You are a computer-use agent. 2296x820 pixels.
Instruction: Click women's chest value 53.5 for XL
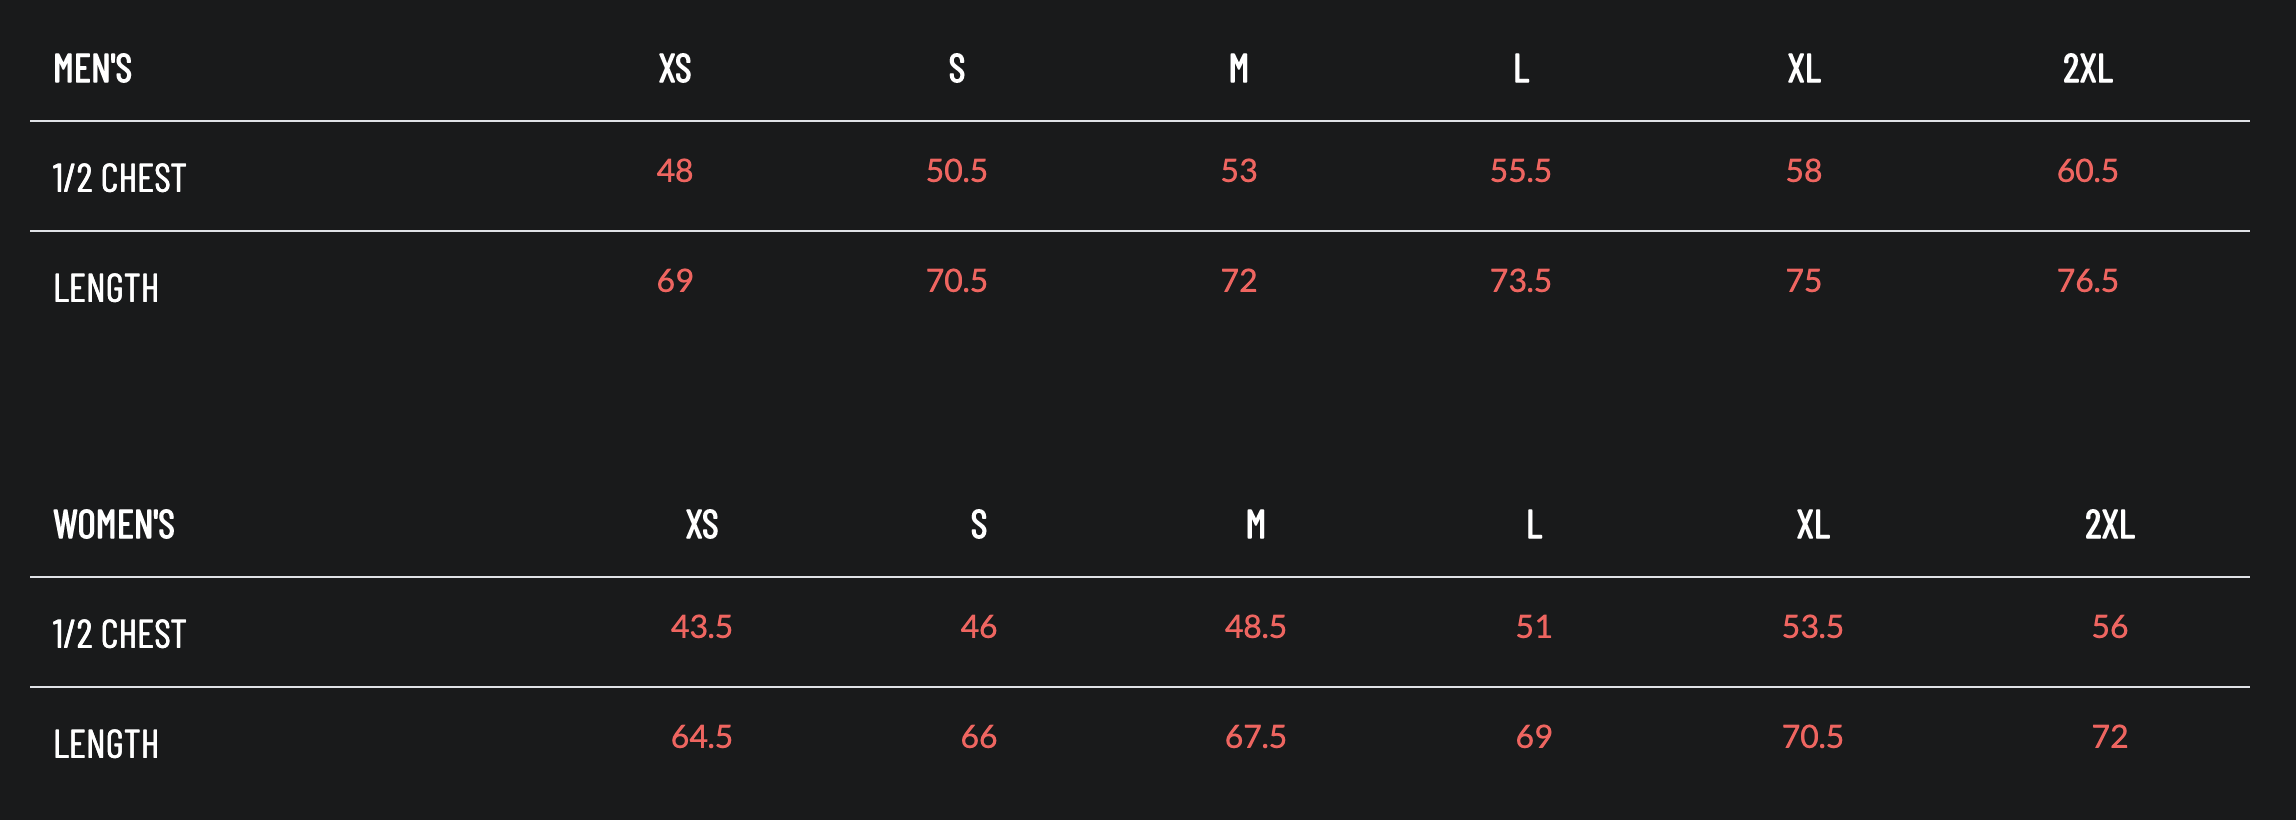pos(1812,627)
